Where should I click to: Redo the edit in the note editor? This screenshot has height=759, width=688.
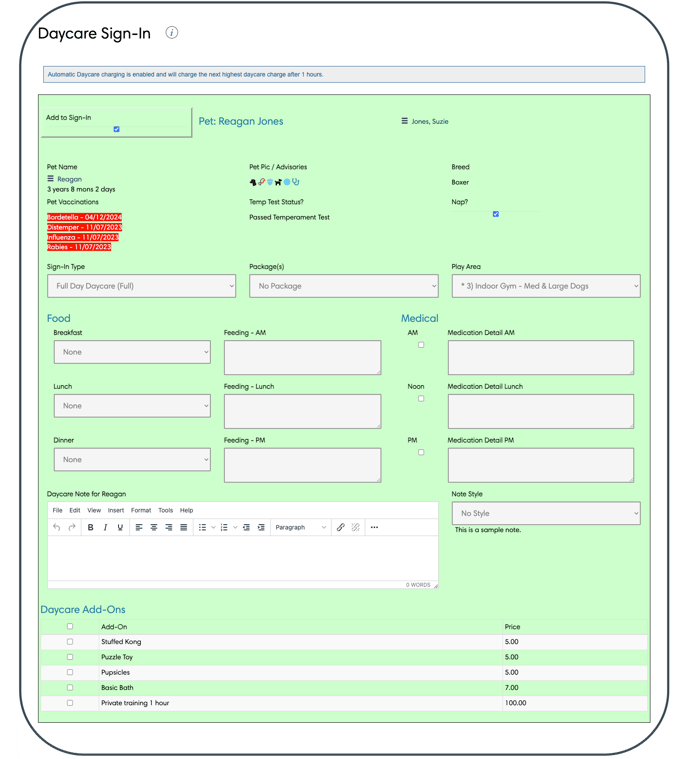pyautogui.click(x=72, y=527)
